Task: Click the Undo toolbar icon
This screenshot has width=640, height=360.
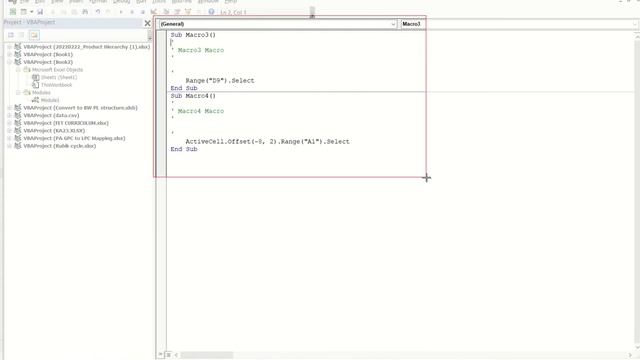Action: pos(98,12)
